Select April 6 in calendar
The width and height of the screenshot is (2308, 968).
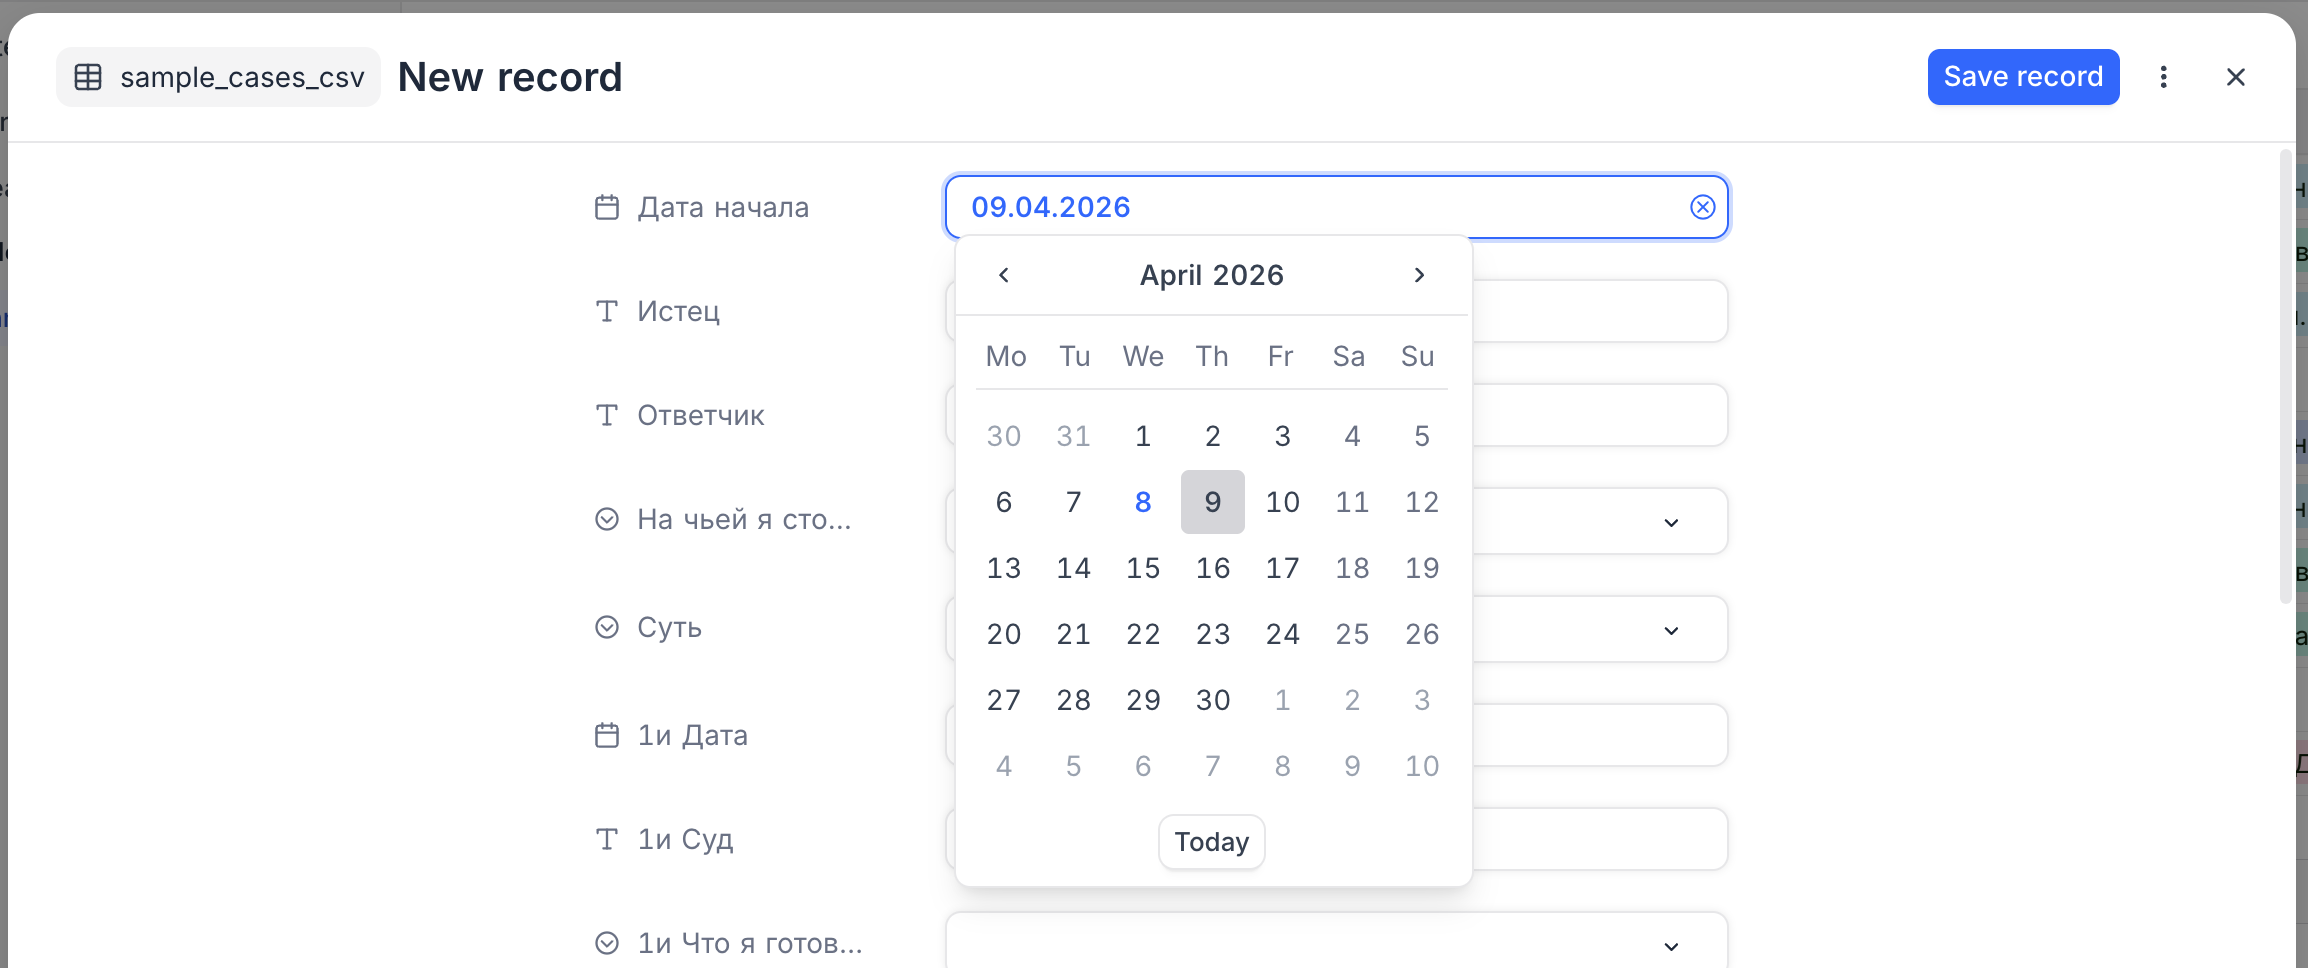pyautogui.click(x=1004, y=502)
